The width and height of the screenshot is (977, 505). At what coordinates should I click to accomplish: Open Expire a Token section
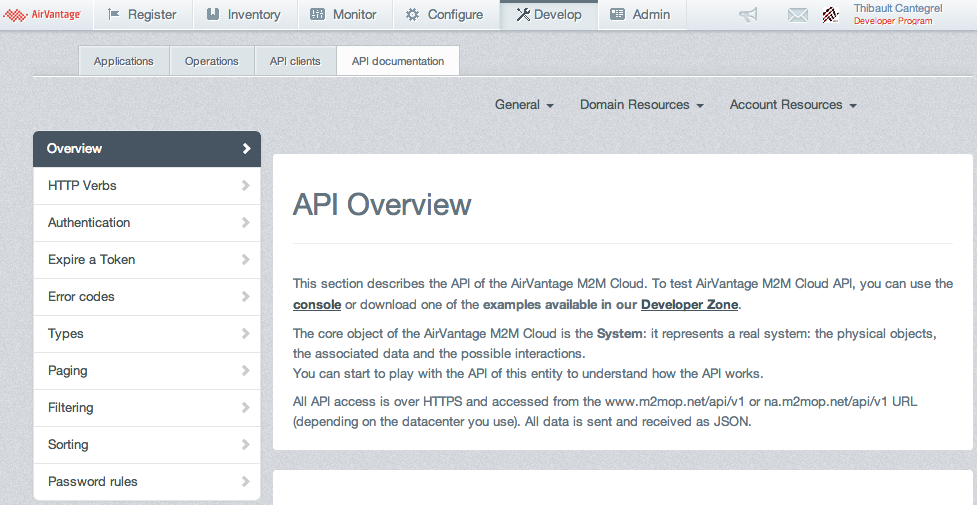(x=147, y=259)
